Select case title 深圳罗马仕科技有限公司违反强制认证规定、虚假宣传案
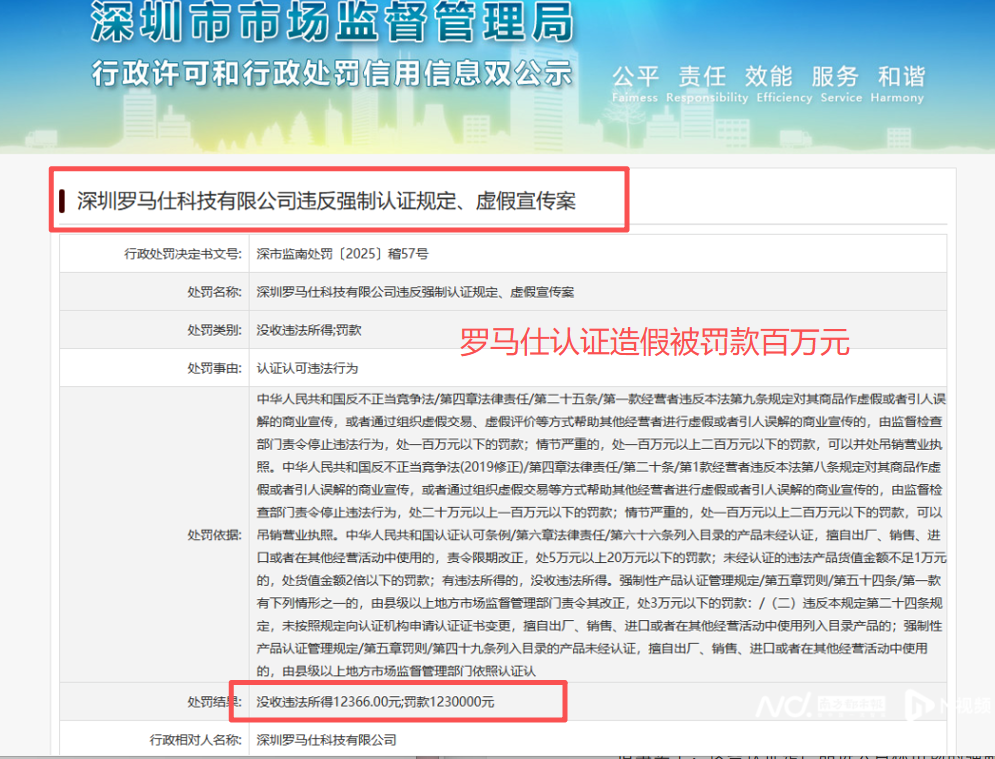The image size is (995, 759). point(326,201)
